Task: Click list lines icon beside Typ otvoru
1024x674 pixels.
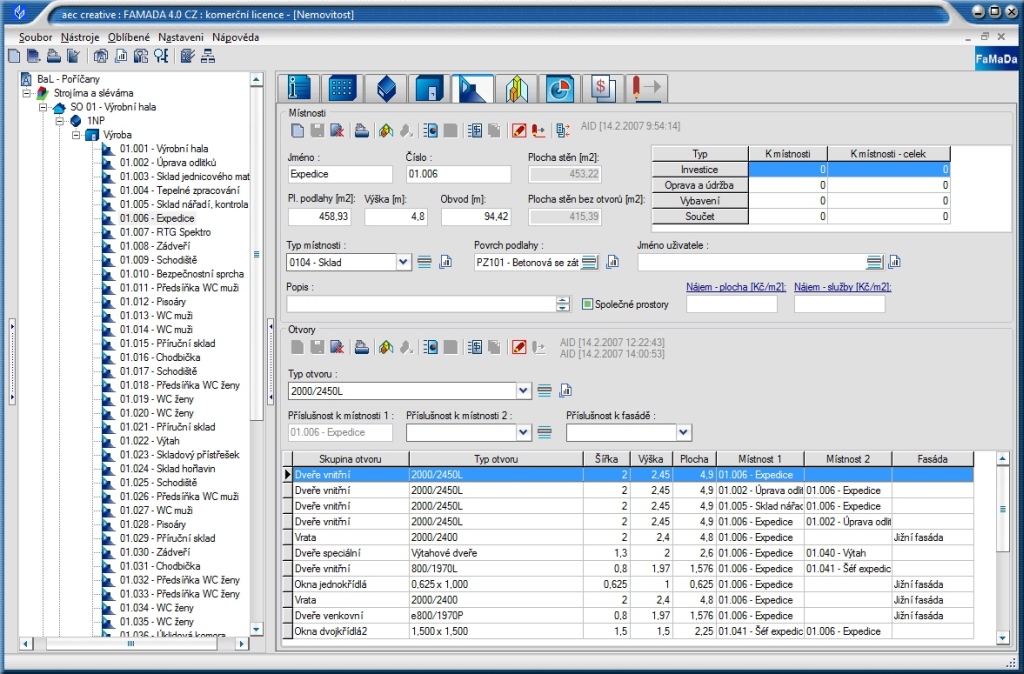Action: click(544, 391)
